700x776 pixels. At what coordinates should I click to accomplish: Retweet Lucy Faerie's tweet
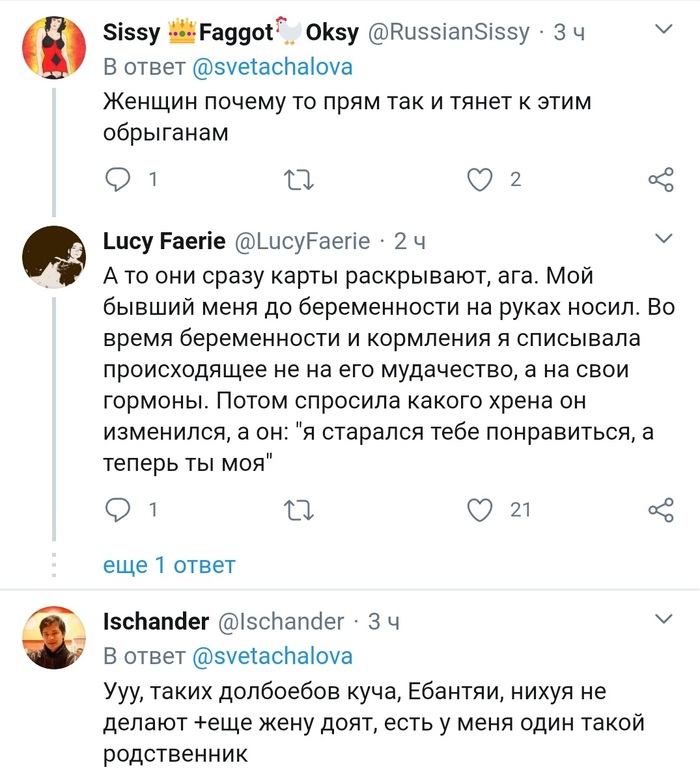coord(299,511)
